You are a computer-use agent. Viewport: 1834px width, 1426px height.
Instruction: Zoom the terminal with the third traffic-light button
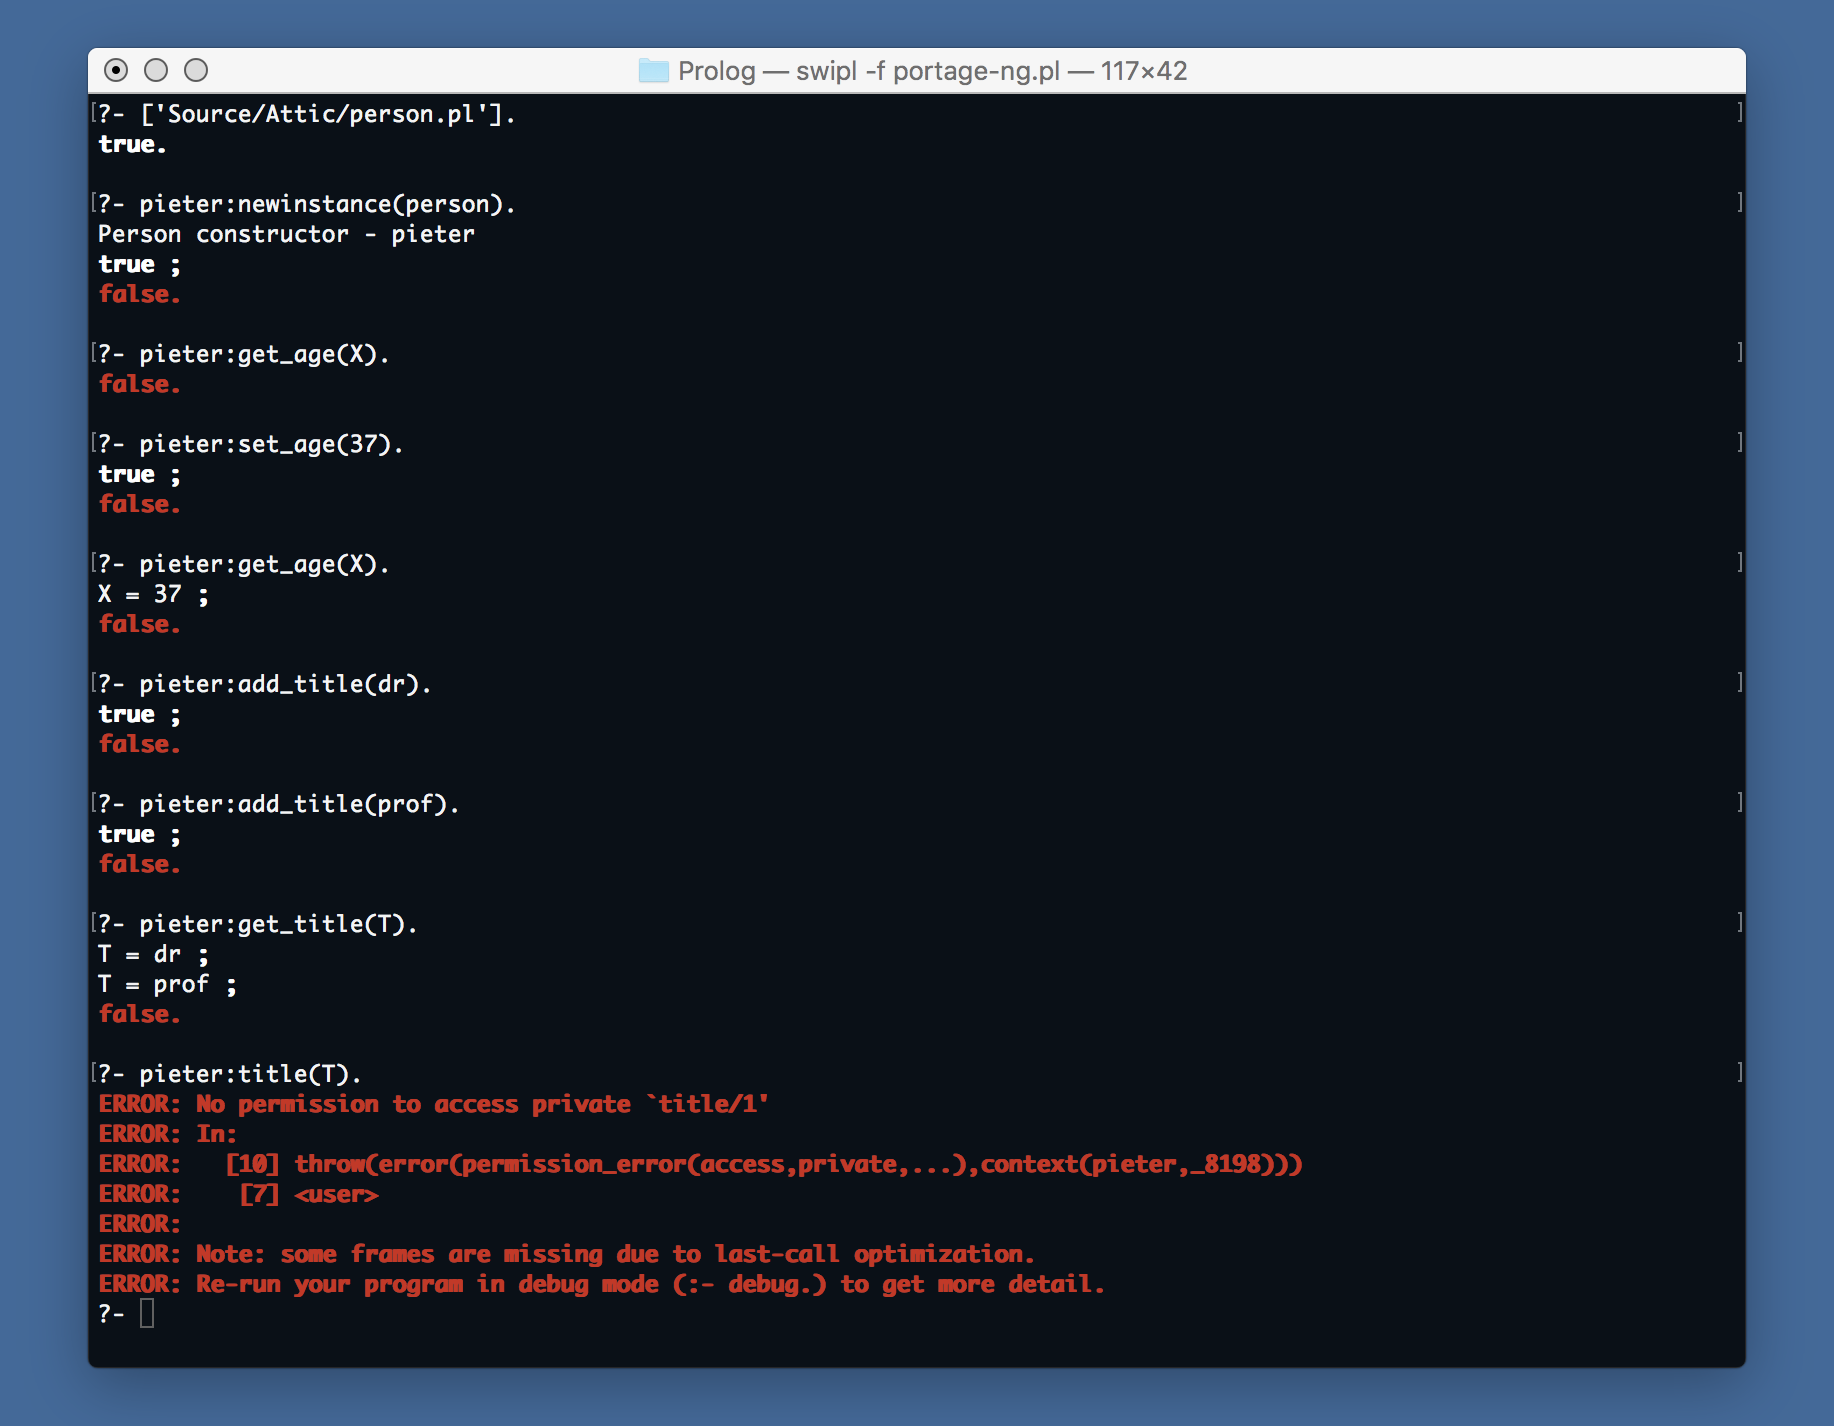coord(196,70)
